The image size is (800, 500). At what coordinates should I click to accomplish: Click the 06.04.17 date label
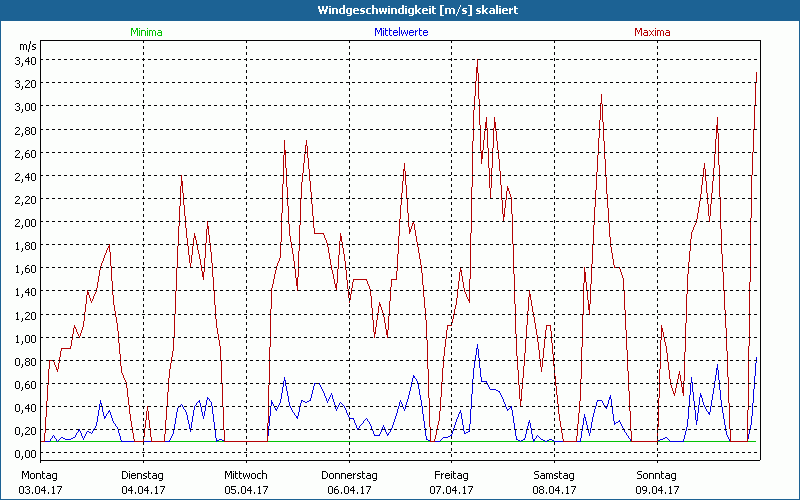(349, 490)
